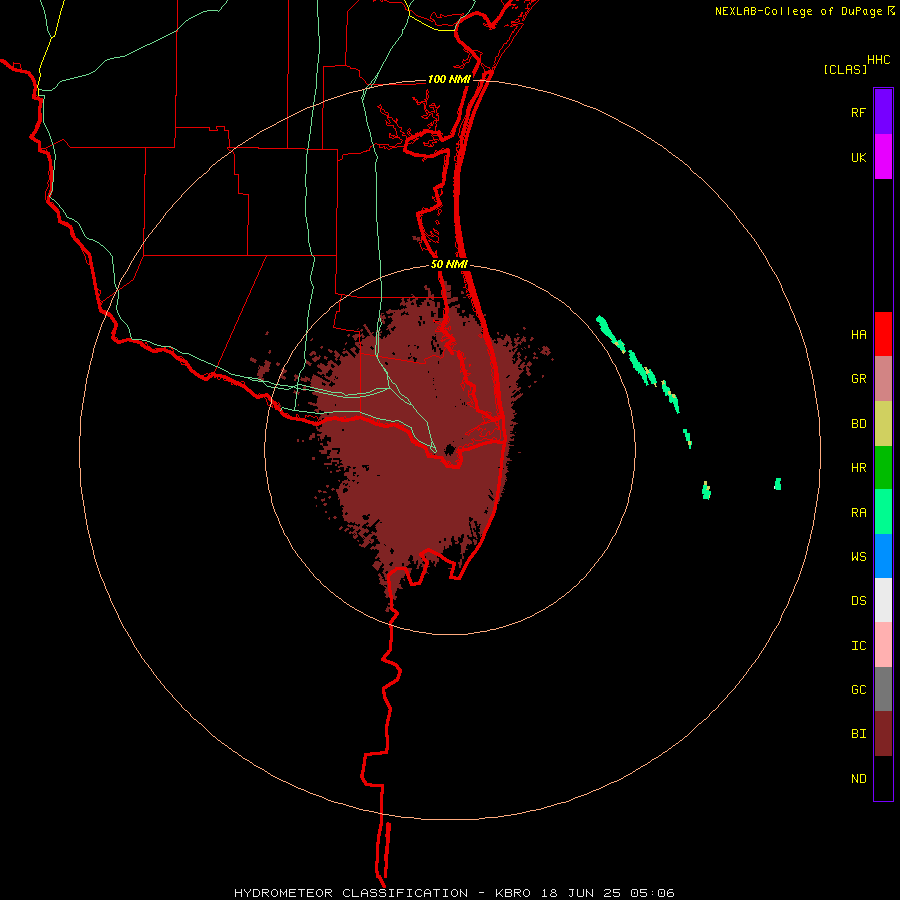The width and height of the screenshot is (900, 900).
Task: Click the UK legend label
Action: (858, 157)
